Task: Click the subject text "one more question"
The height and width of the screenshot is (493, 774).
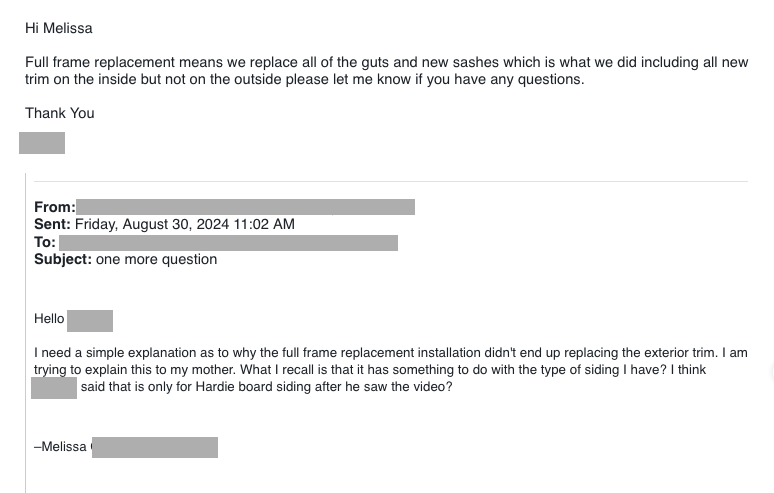Action: pos(156,260)
